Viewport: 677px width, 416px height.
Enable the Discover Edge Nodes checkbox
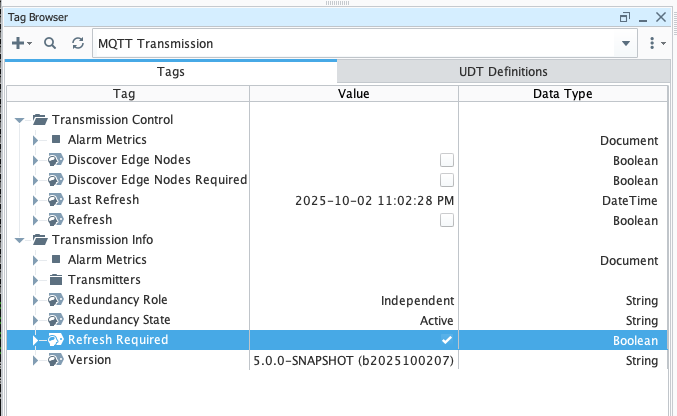447,160
